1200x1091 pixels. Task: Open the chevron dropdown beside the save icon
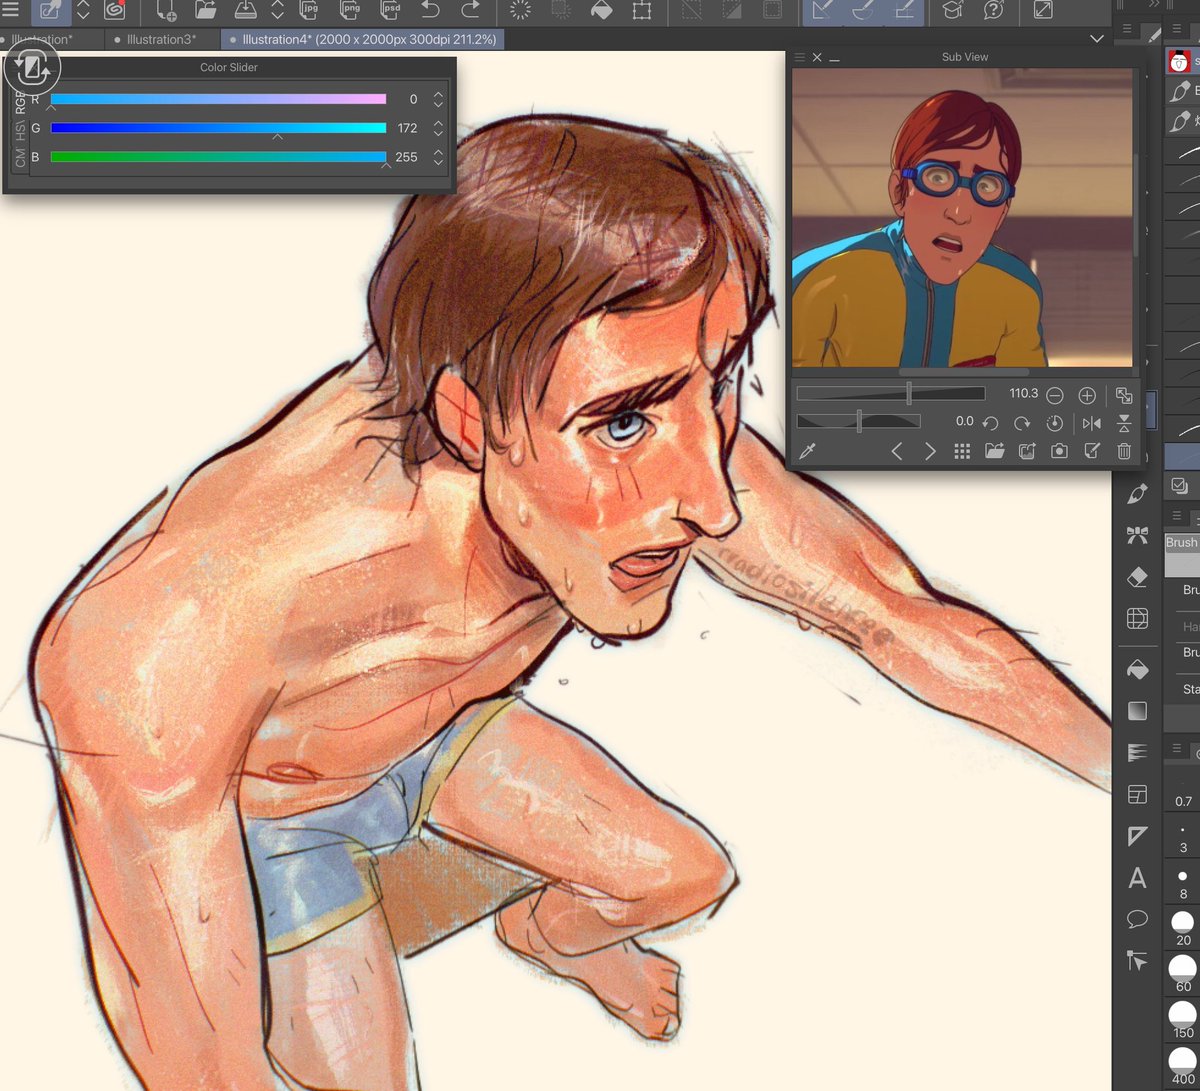(x=278, y=14)
